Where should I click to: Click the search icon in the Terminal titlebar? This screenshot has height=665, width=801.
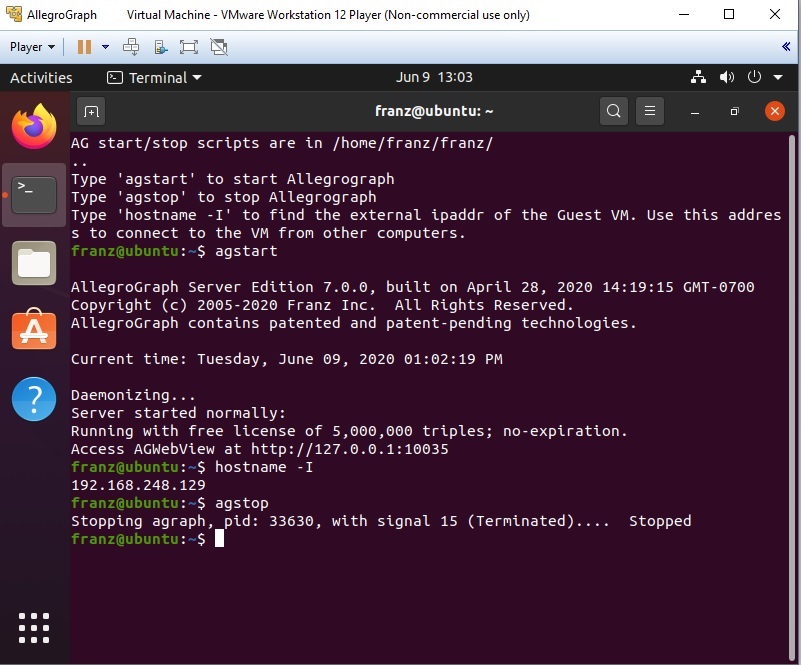click(614, 111)
